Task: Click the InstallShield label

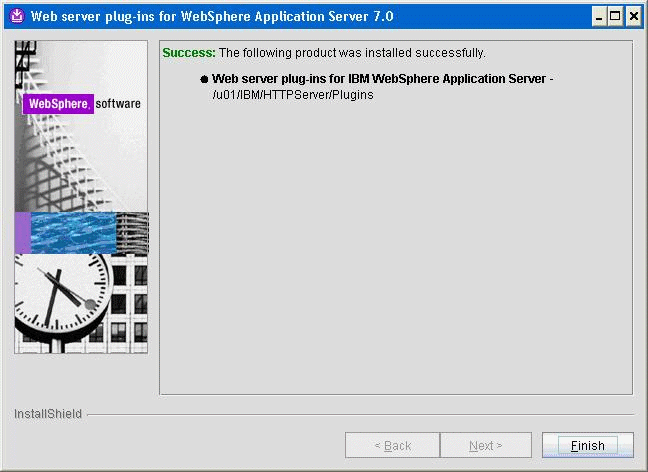Action: (48, 414)
